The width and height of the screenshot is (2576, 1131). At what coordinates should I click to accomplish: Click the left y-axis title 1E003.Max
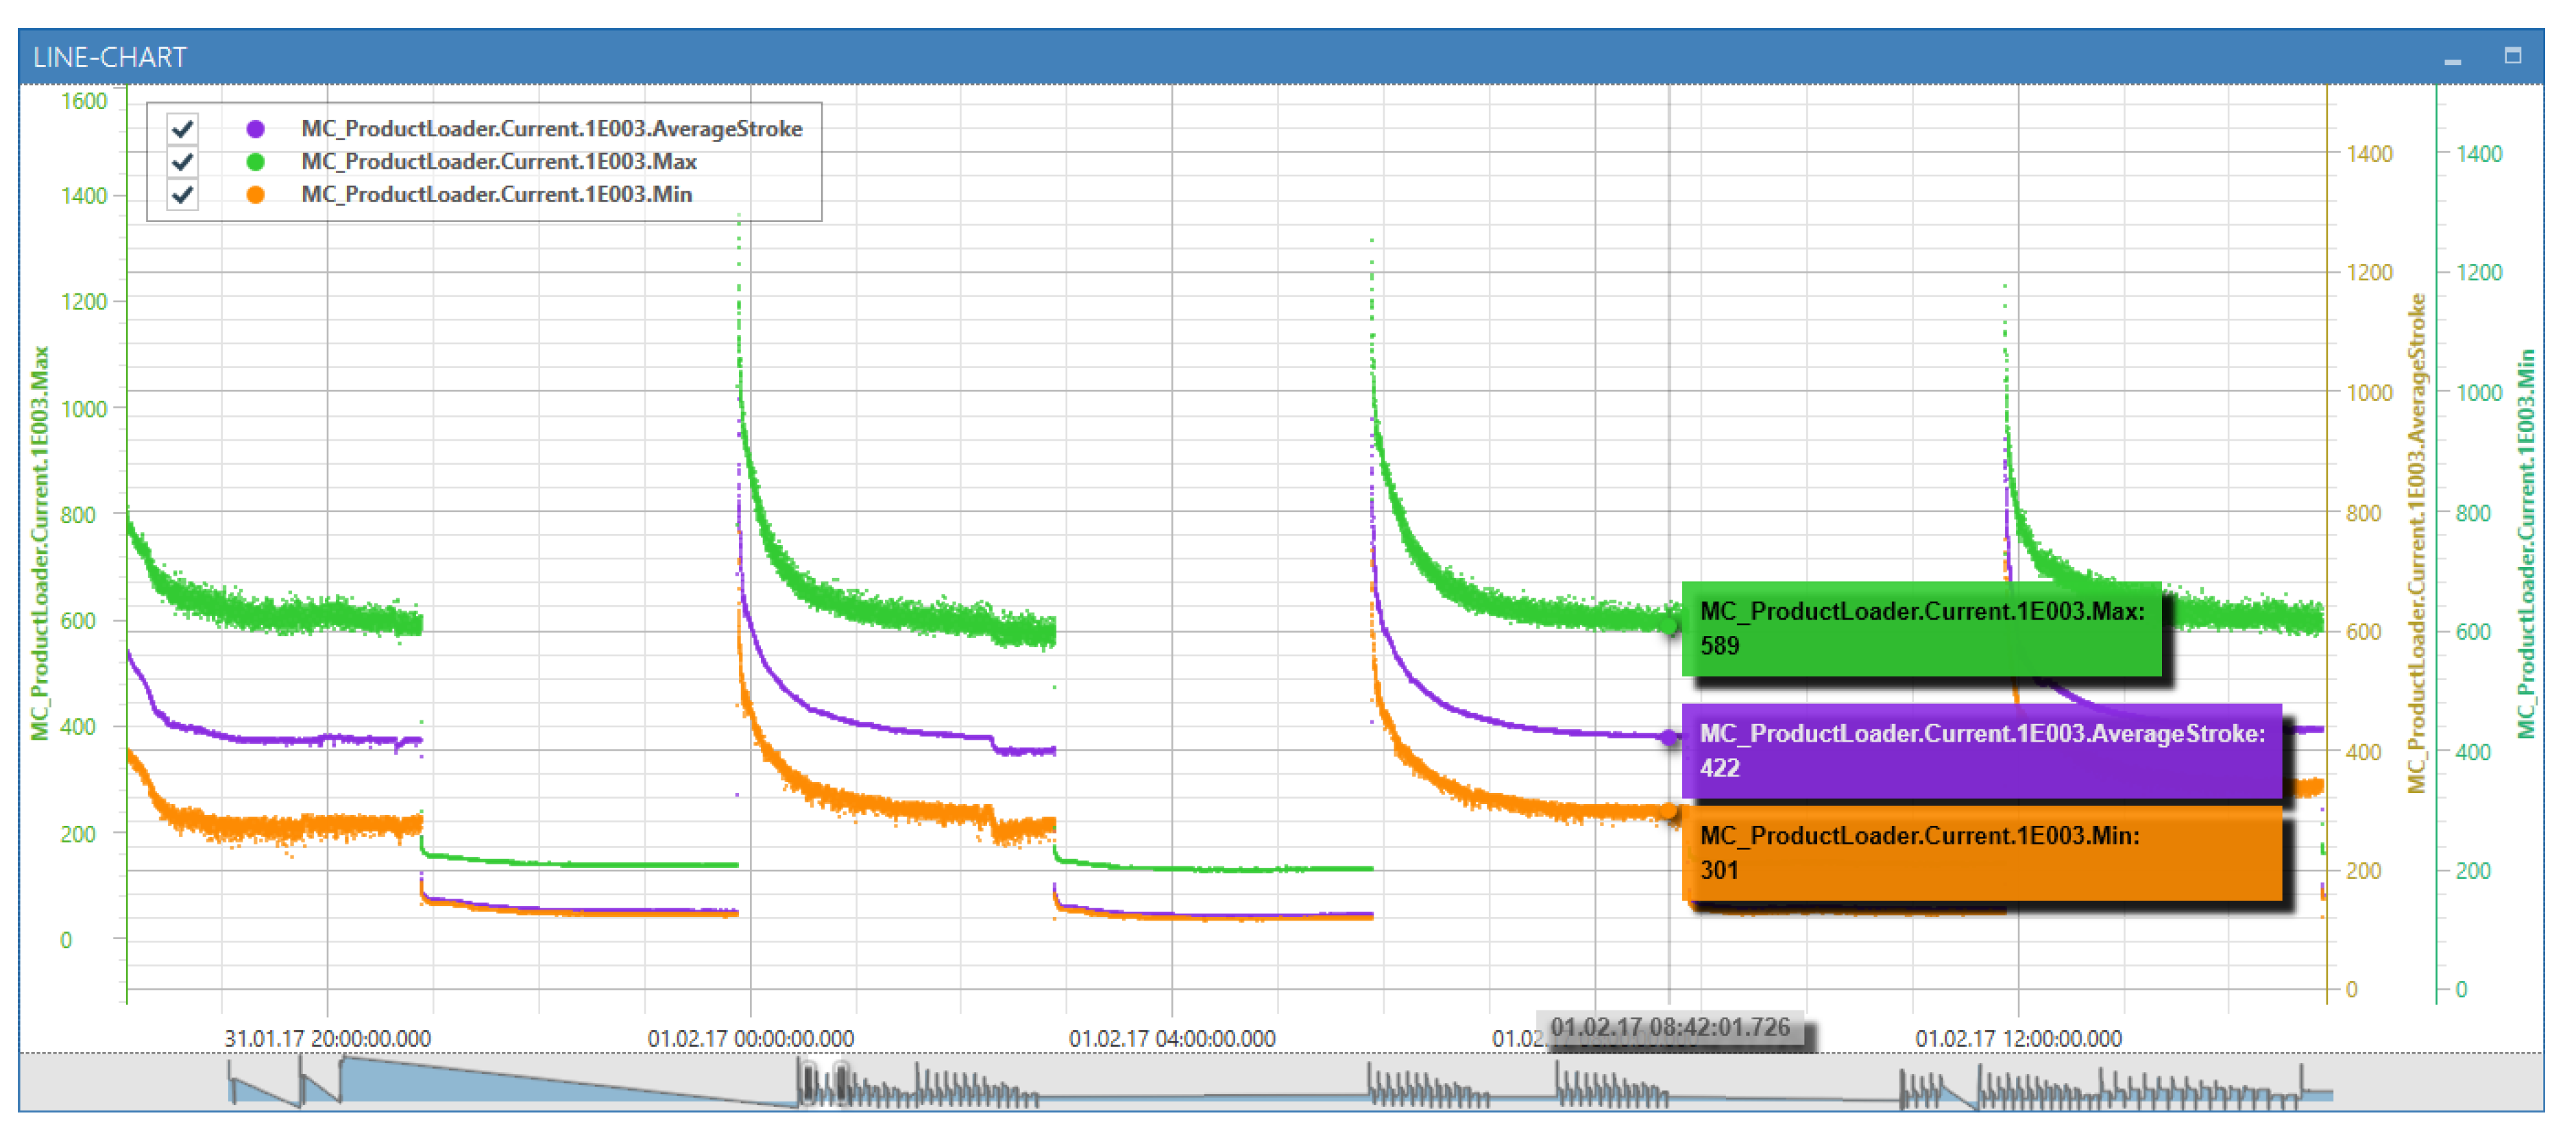click(x=40, y=543)
